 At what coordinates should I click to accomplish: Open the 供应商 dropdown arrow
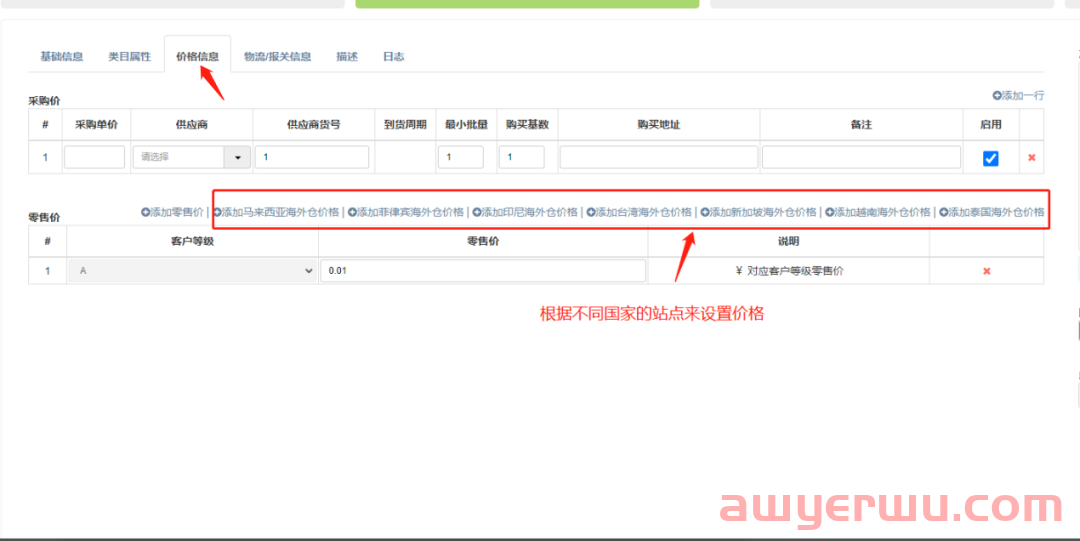tap(238, 158)
